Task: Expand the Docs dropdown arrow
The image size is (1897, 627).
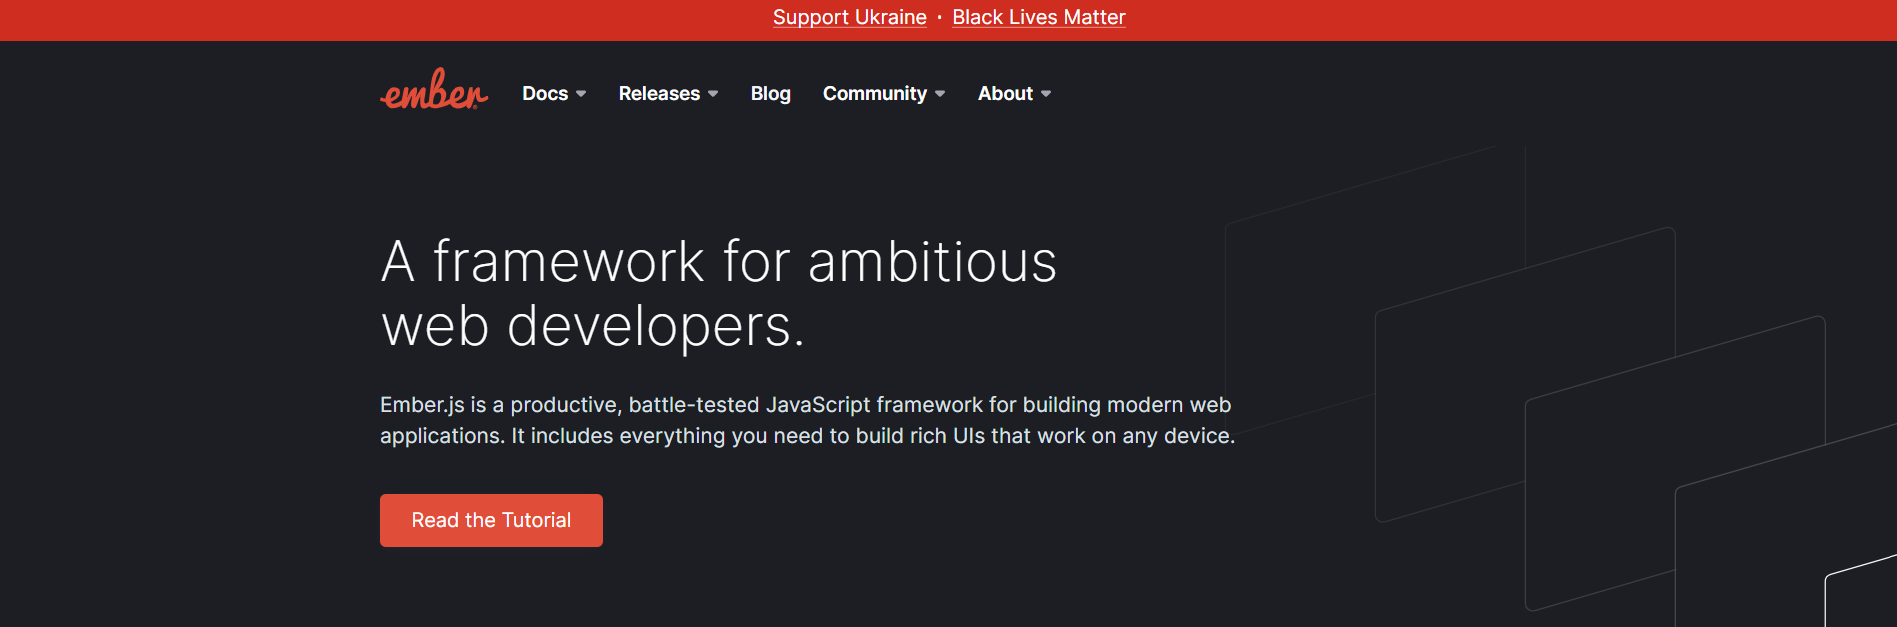Action: coord(581,94)
